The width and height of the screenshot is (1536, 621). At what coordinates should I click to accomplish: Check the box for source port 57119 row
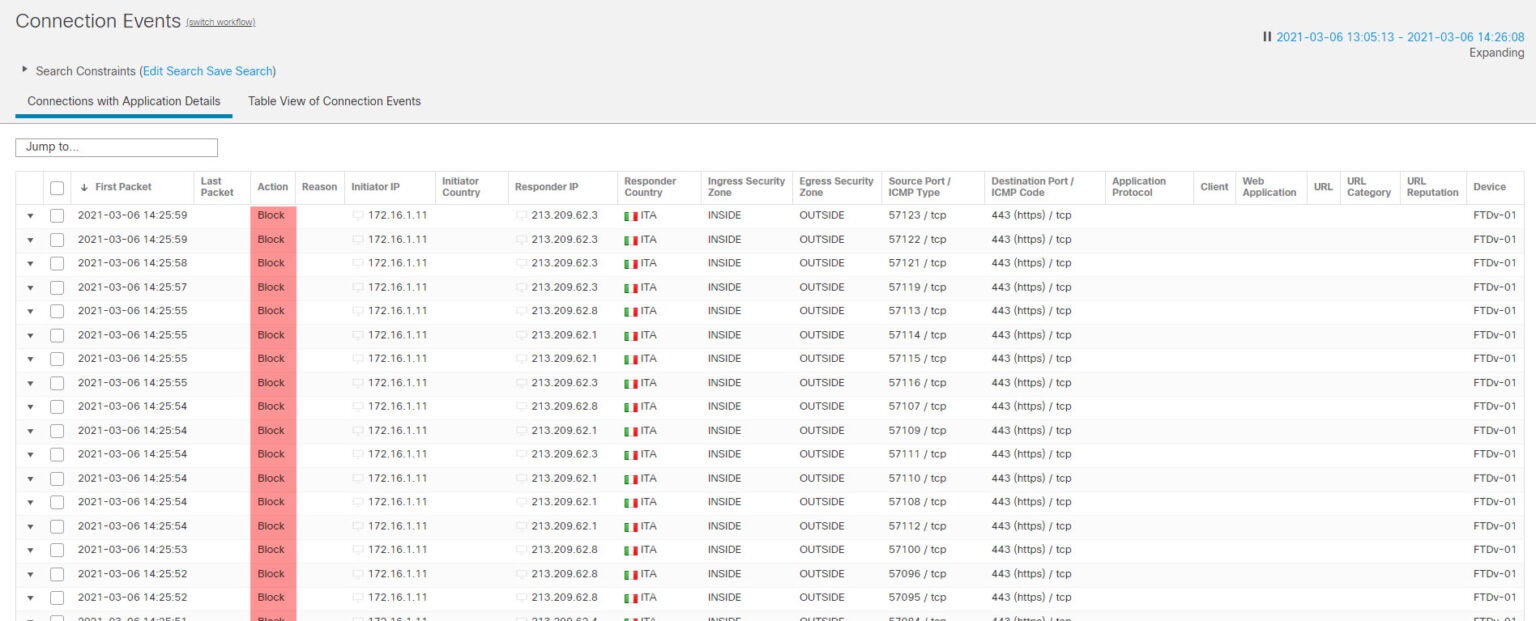pyautogui.click(x=57, y=287)
